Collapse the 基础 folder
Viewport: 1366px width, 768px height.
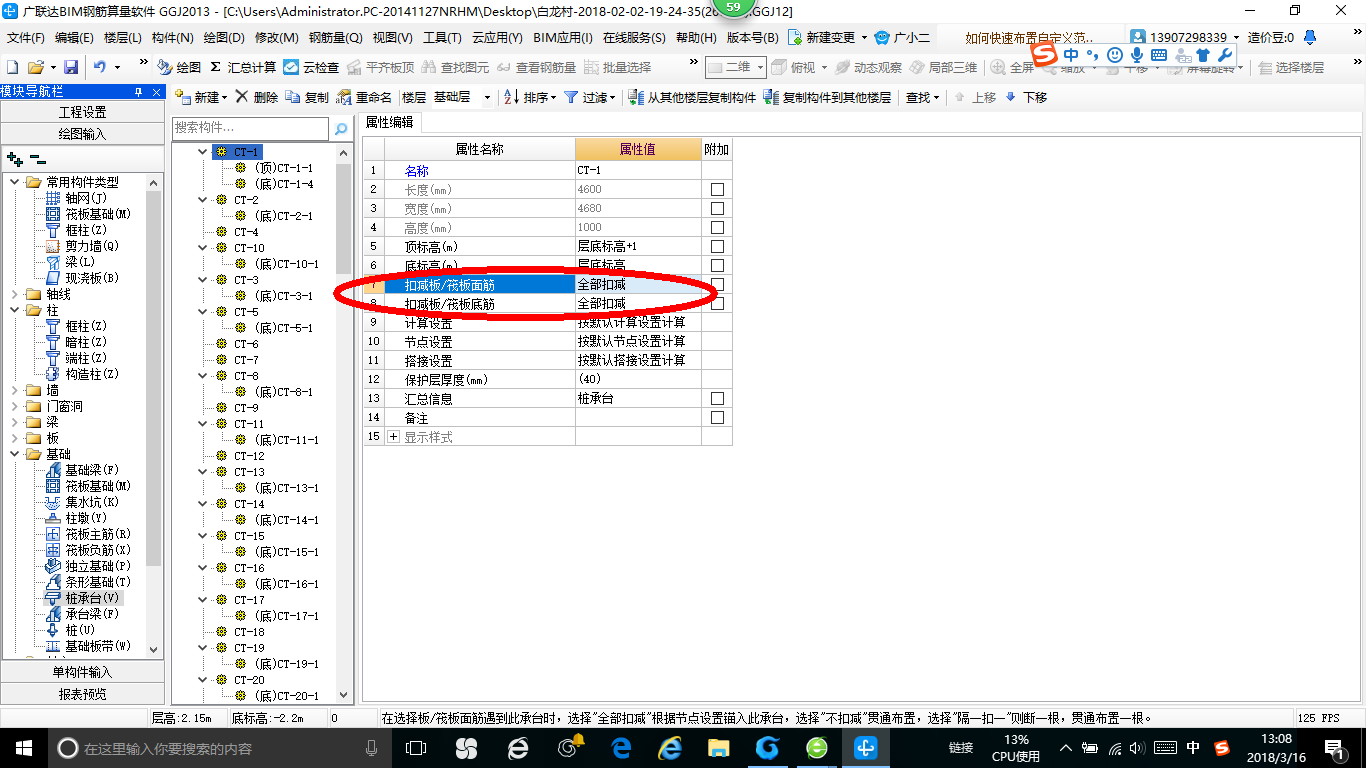(x=15, y=454)
